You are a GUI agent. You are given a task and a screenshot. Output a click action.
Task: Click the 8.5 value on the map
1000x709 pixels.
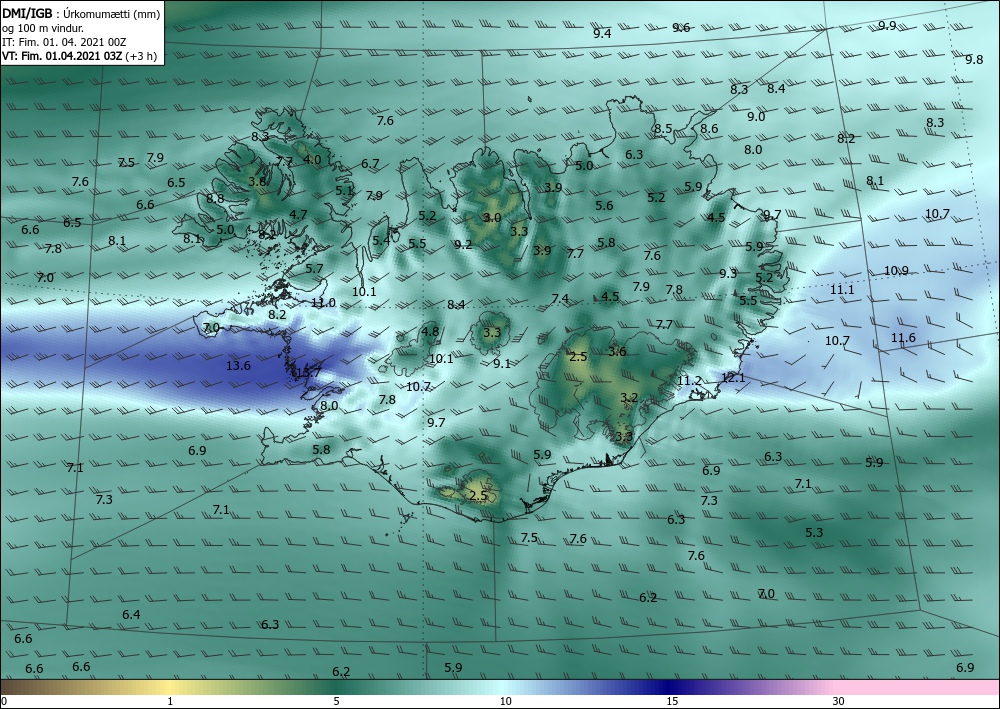663,129
